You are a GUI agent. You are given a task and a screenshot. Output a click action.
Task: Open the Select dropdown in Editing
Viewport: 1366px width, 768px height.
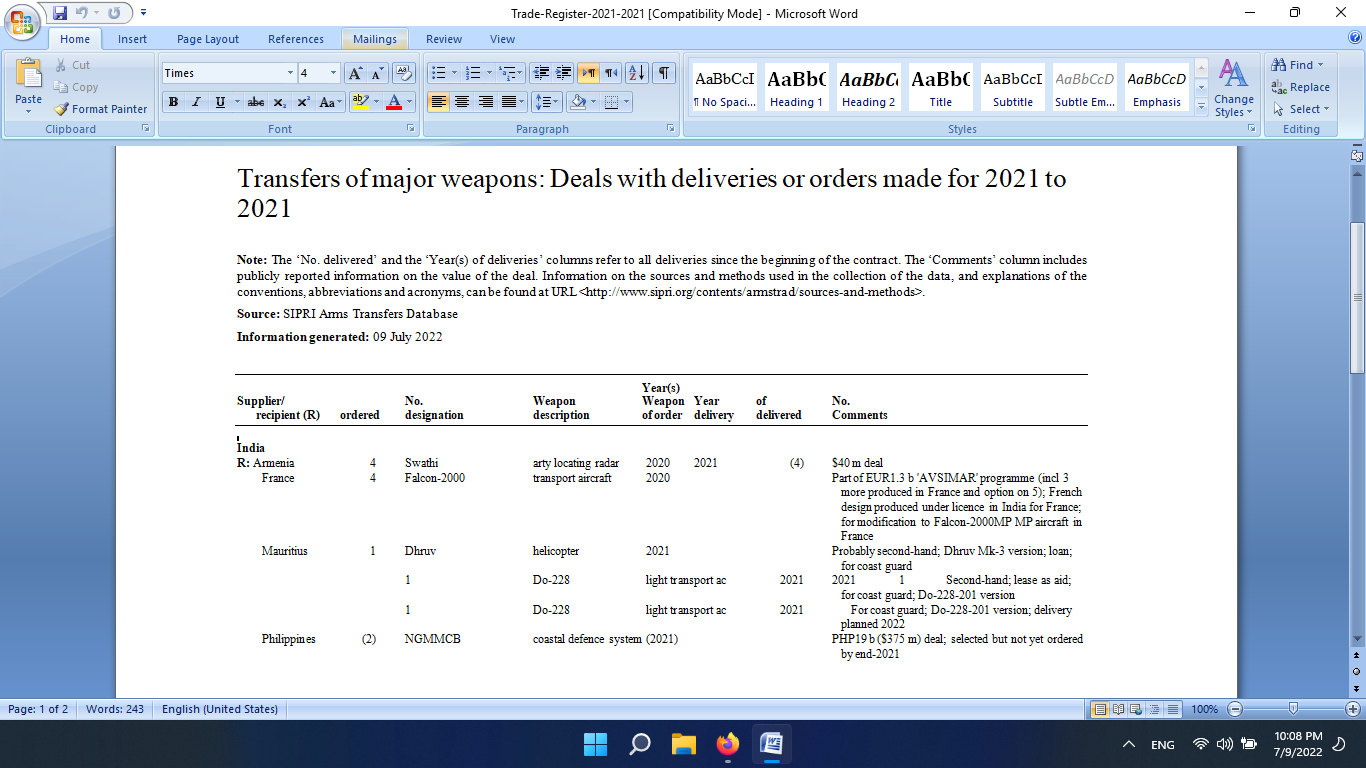click(x=1301, y=109)
